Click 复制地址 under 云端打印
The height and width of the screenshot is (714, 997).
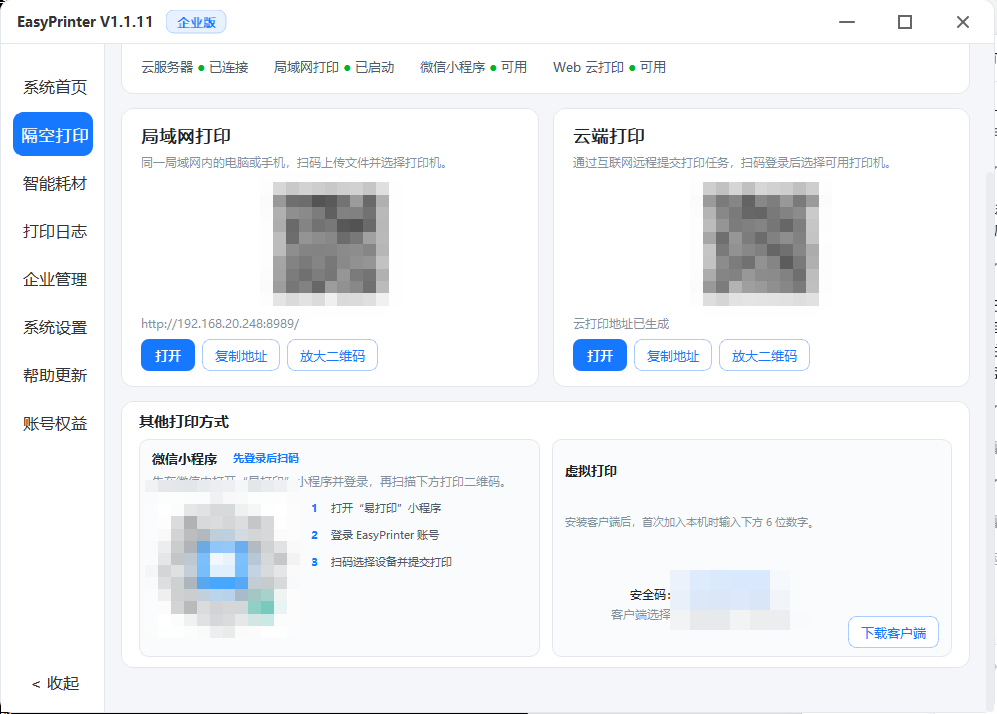(x=673, y=355)
